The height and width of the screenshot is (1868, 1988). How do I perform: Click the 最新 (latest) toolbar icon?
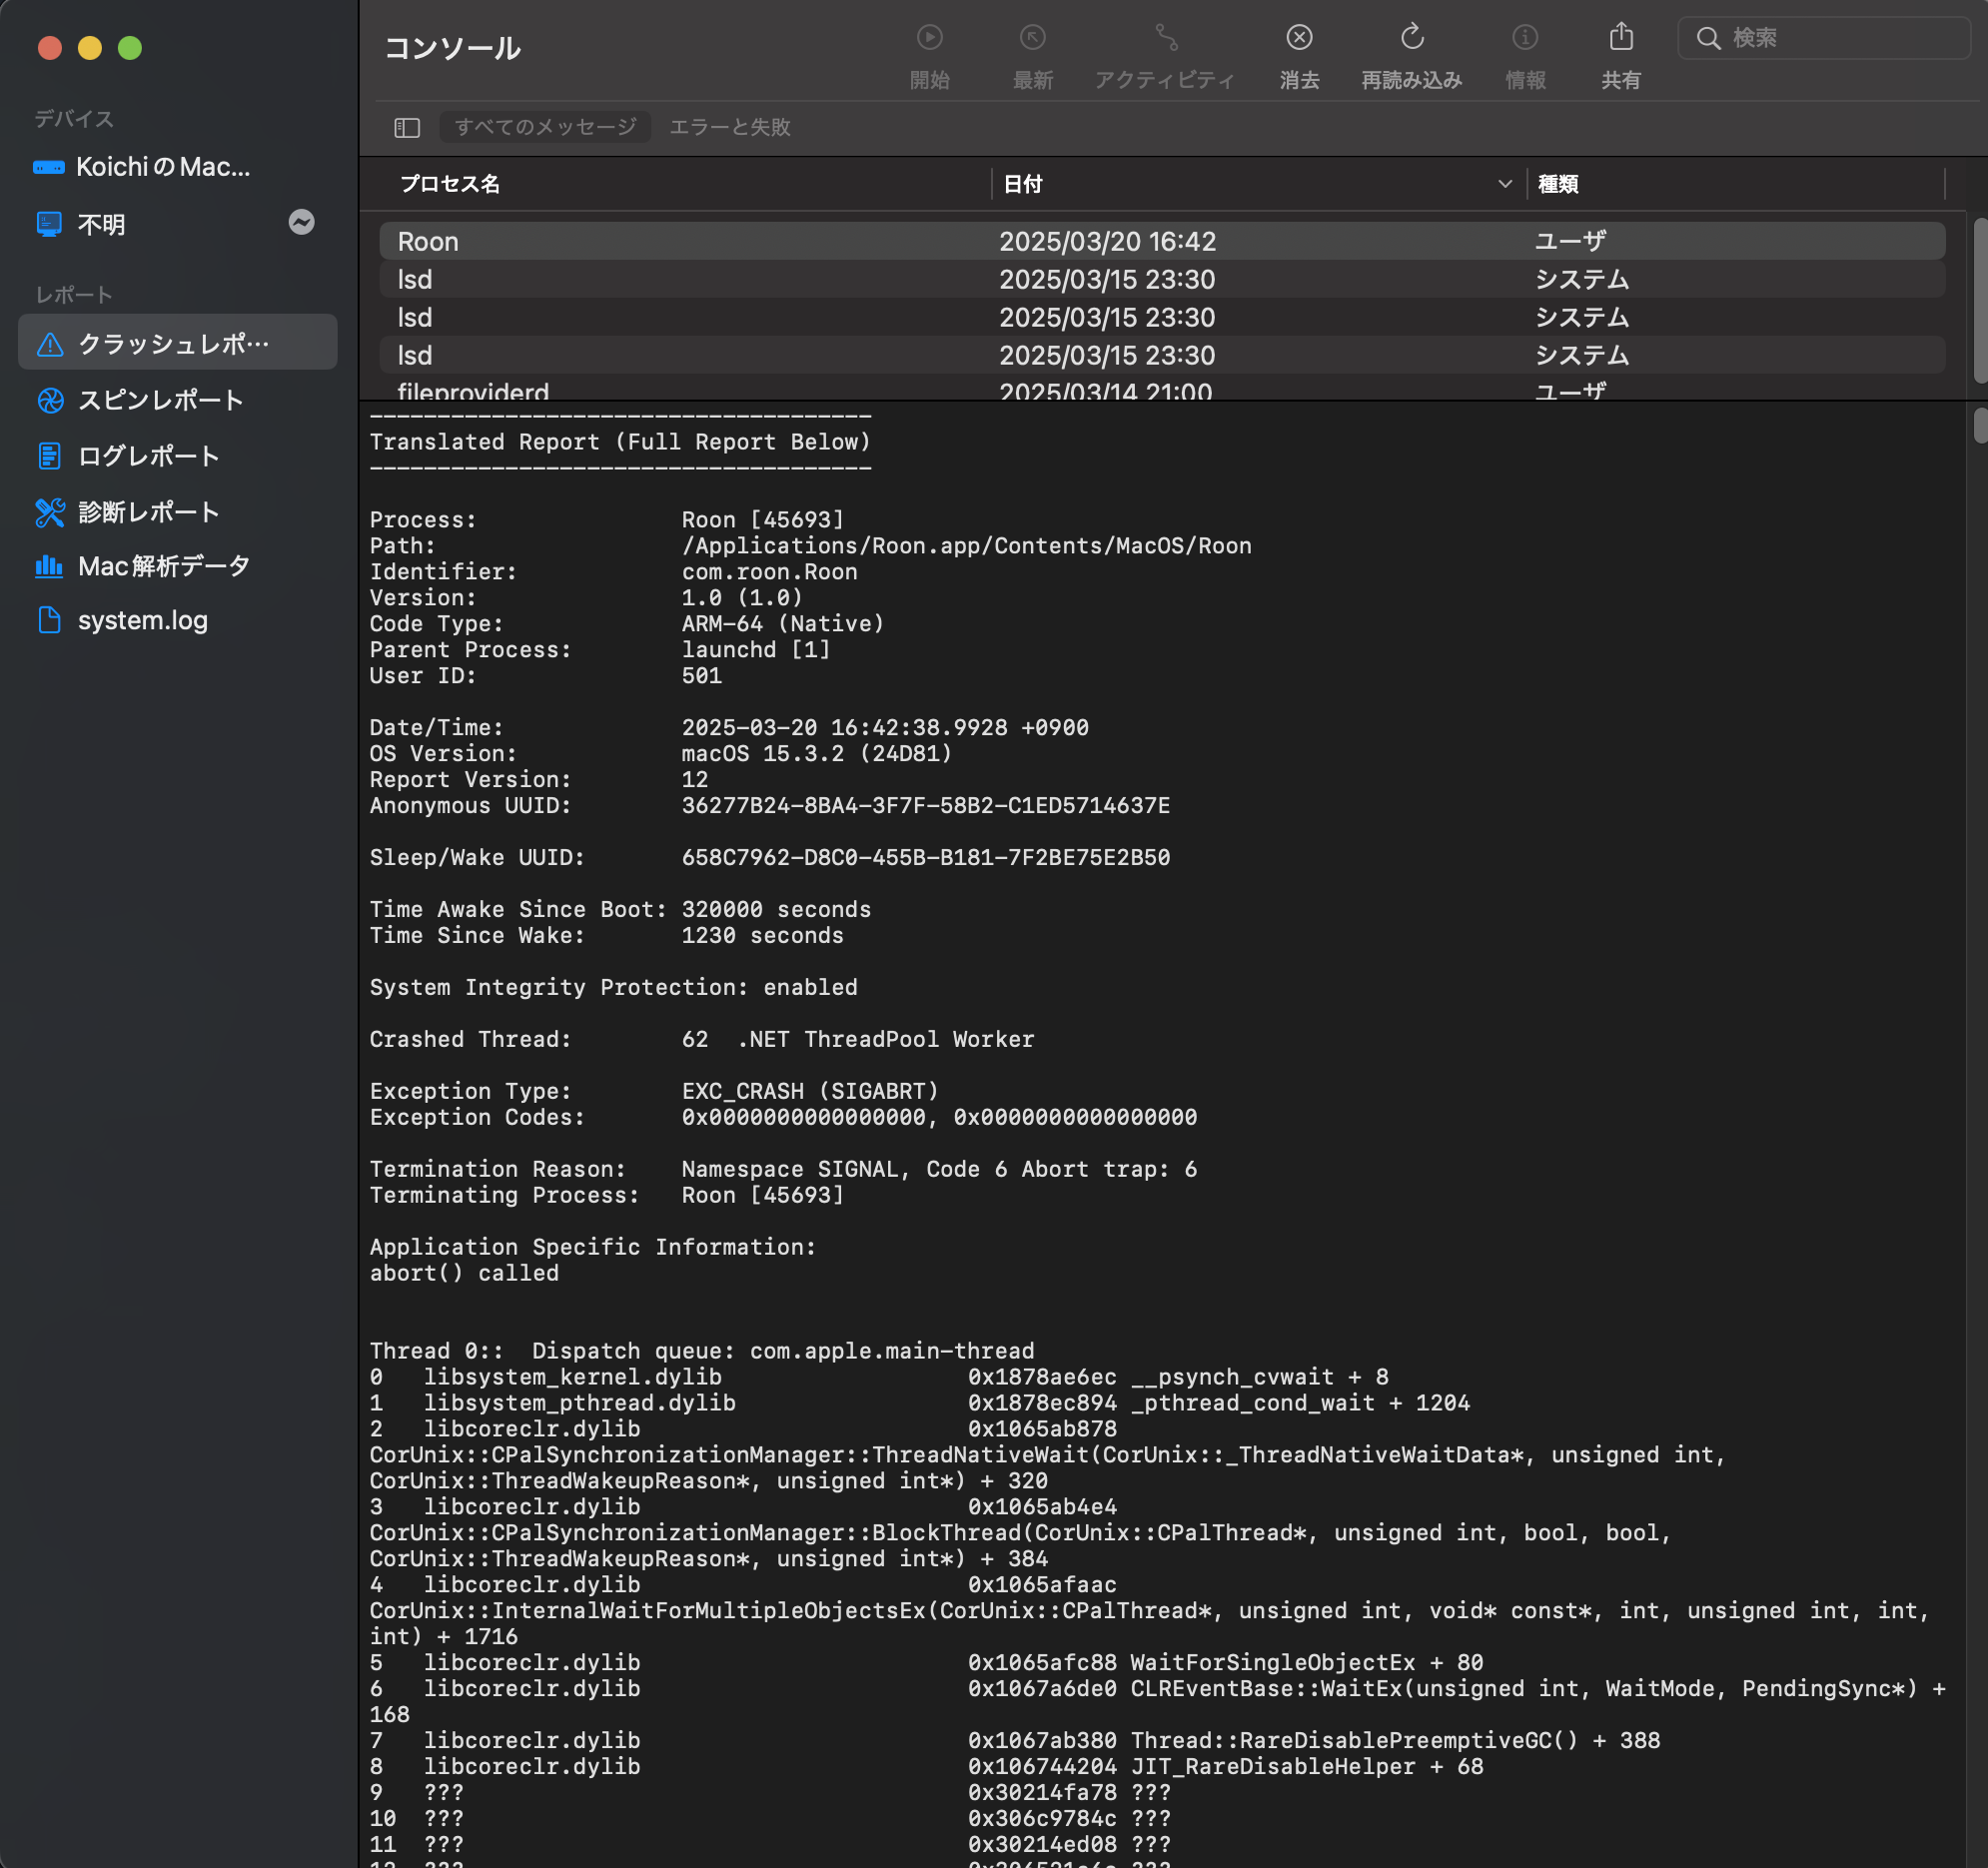click(1032, 38)
